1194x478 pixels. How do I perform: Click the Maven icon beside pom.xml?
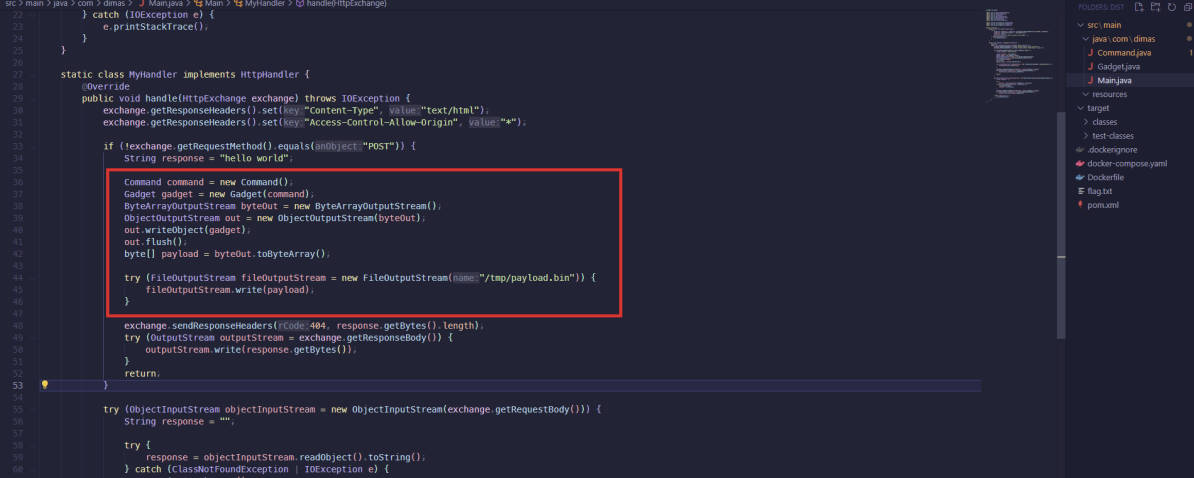click(x=1080, y=205)
